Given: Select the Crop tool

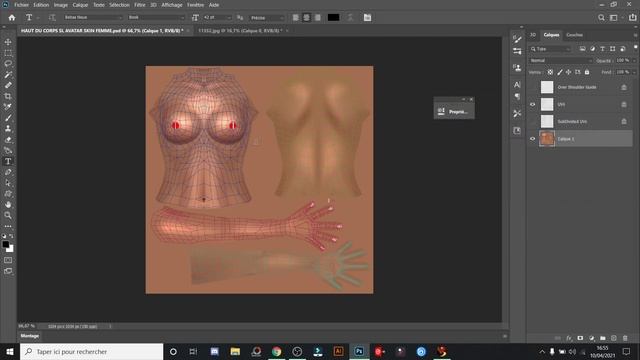Looking at the screenshot, I should click(8, 96).
